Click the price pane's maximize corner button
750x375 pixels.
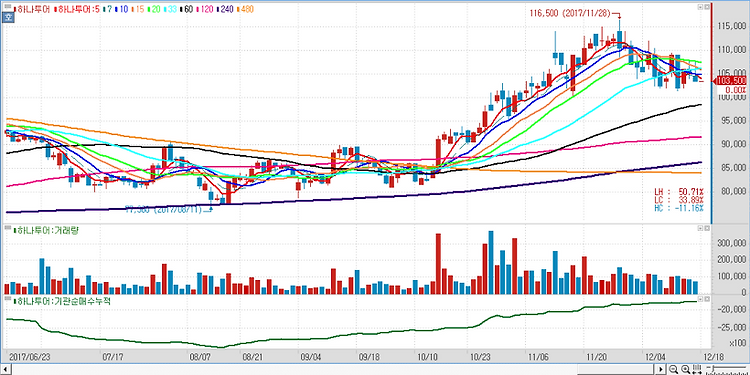(x=706, y=8)
